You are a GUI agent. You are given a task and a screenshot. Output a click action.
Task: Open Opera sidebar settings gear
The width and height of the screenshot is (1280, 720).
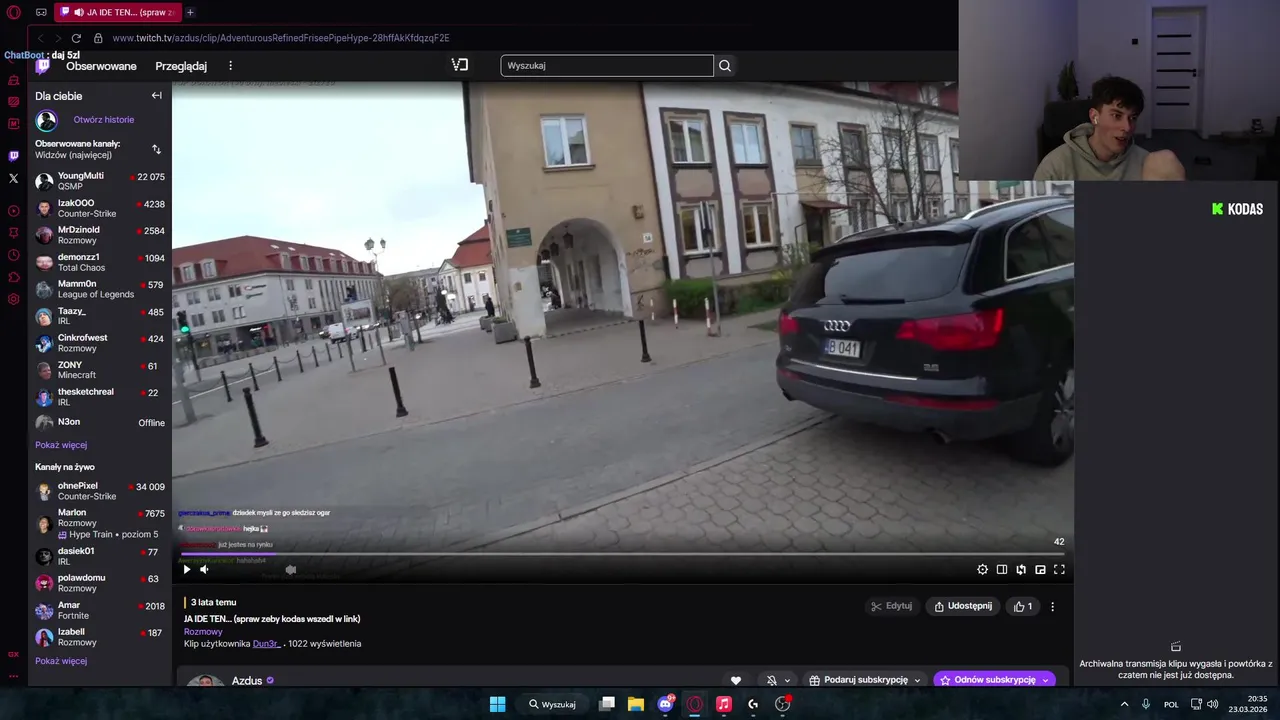pos(13,299)
